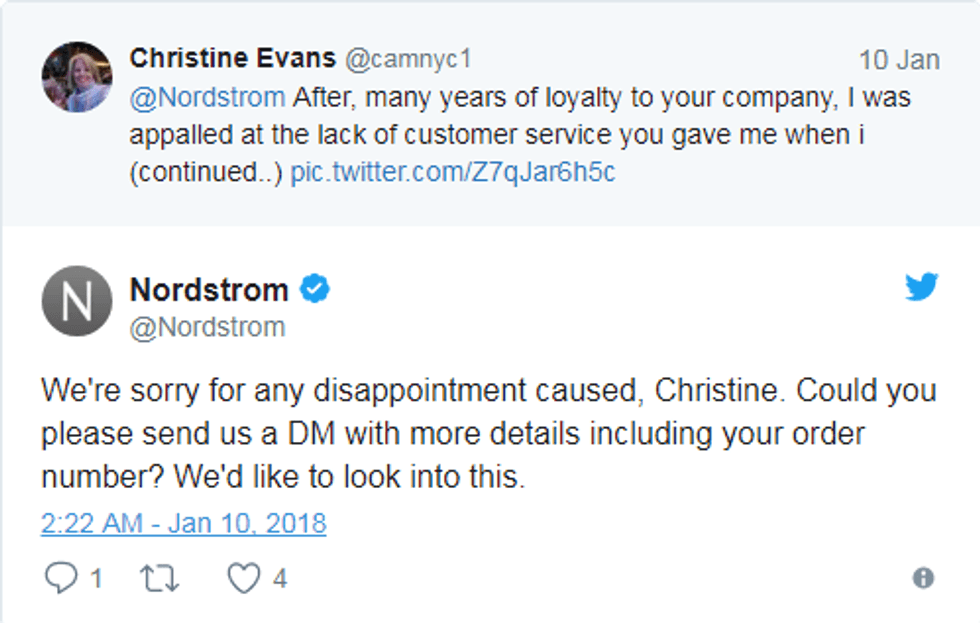Open the pic.twitter.com/Z7qJar6h5c link

(x=452, y=172)
